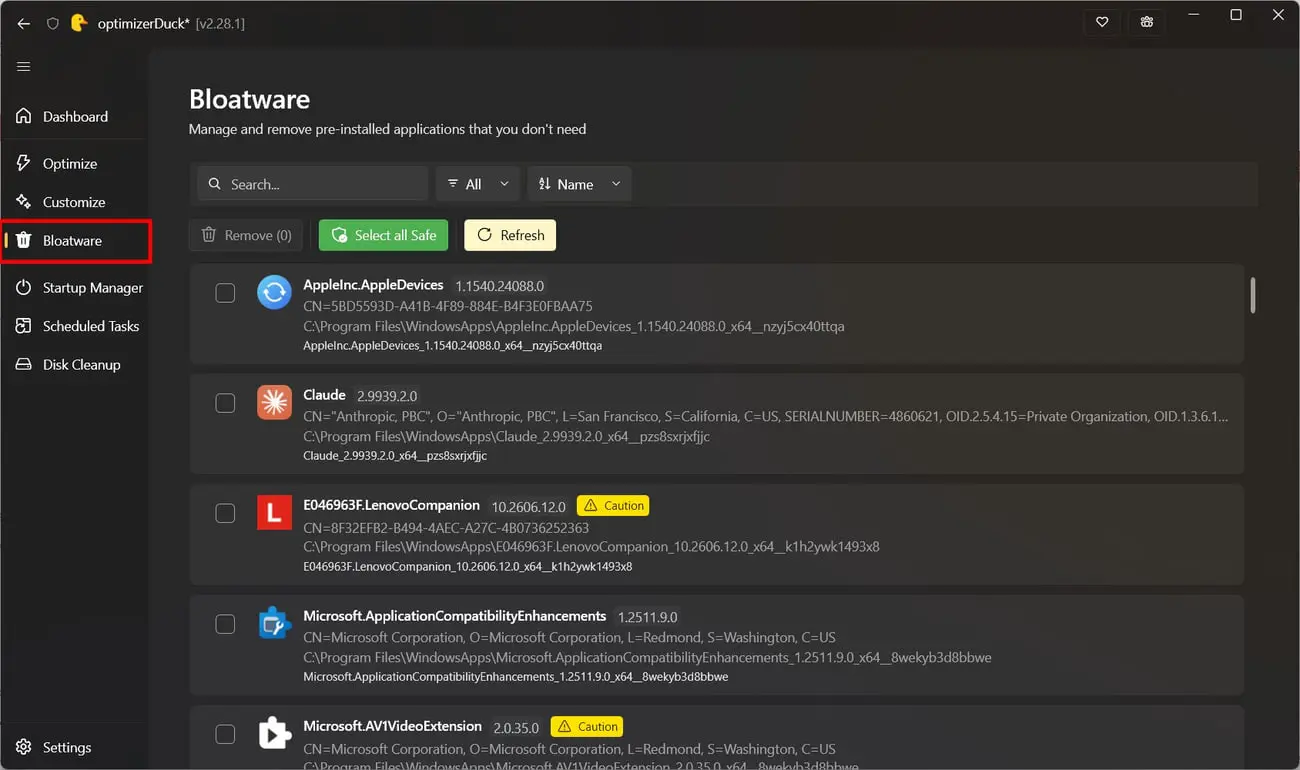Open Scheduled Tasks
Screen dimensions: 1300x770
click(x=75, y=326)
